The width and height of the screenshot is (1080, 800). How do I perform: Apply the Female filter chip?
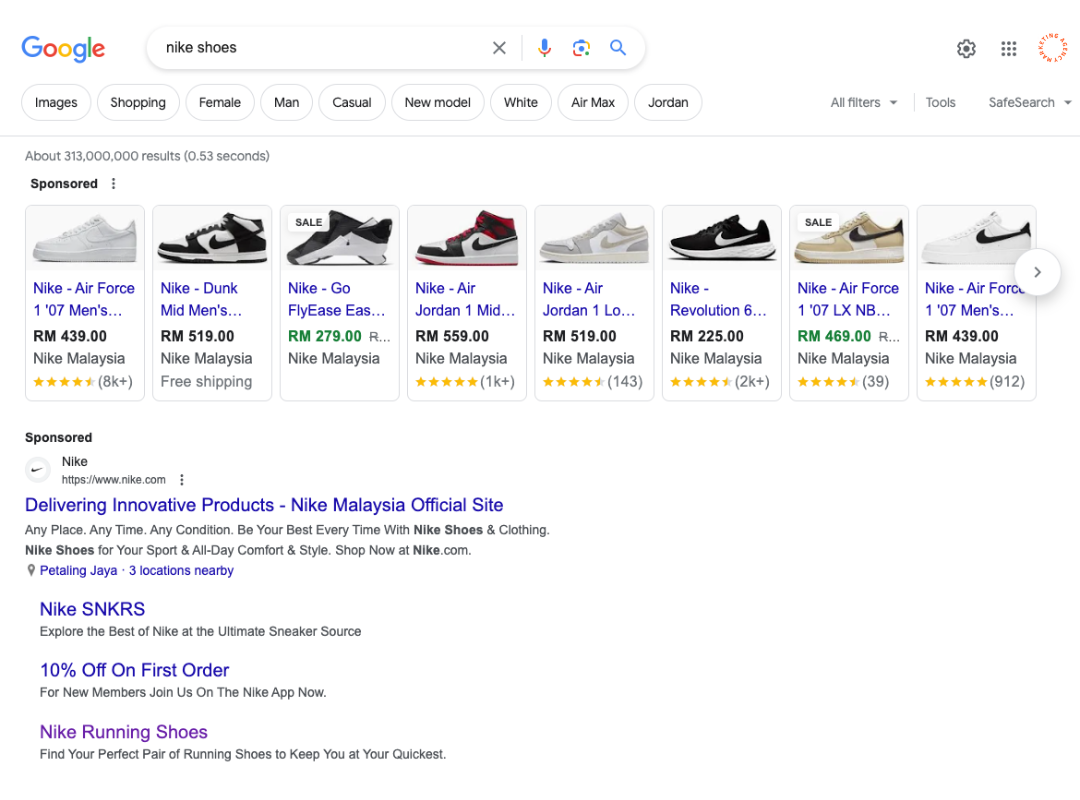tap(220, 103)
